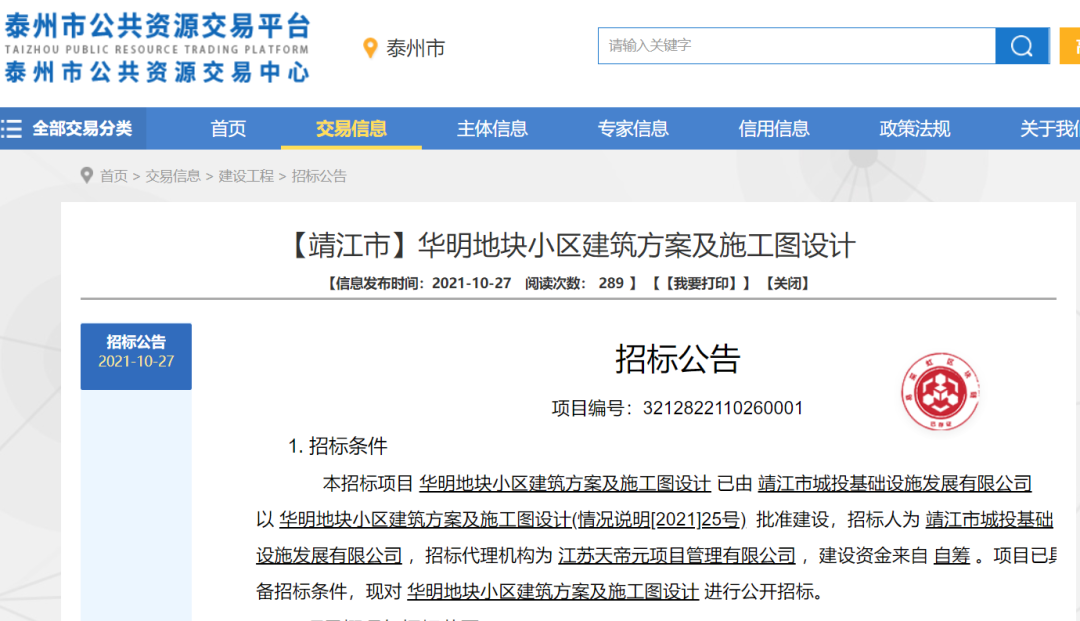Click the 关闭 link under the title
This screenshot has width=1080, height=621.
787,283
